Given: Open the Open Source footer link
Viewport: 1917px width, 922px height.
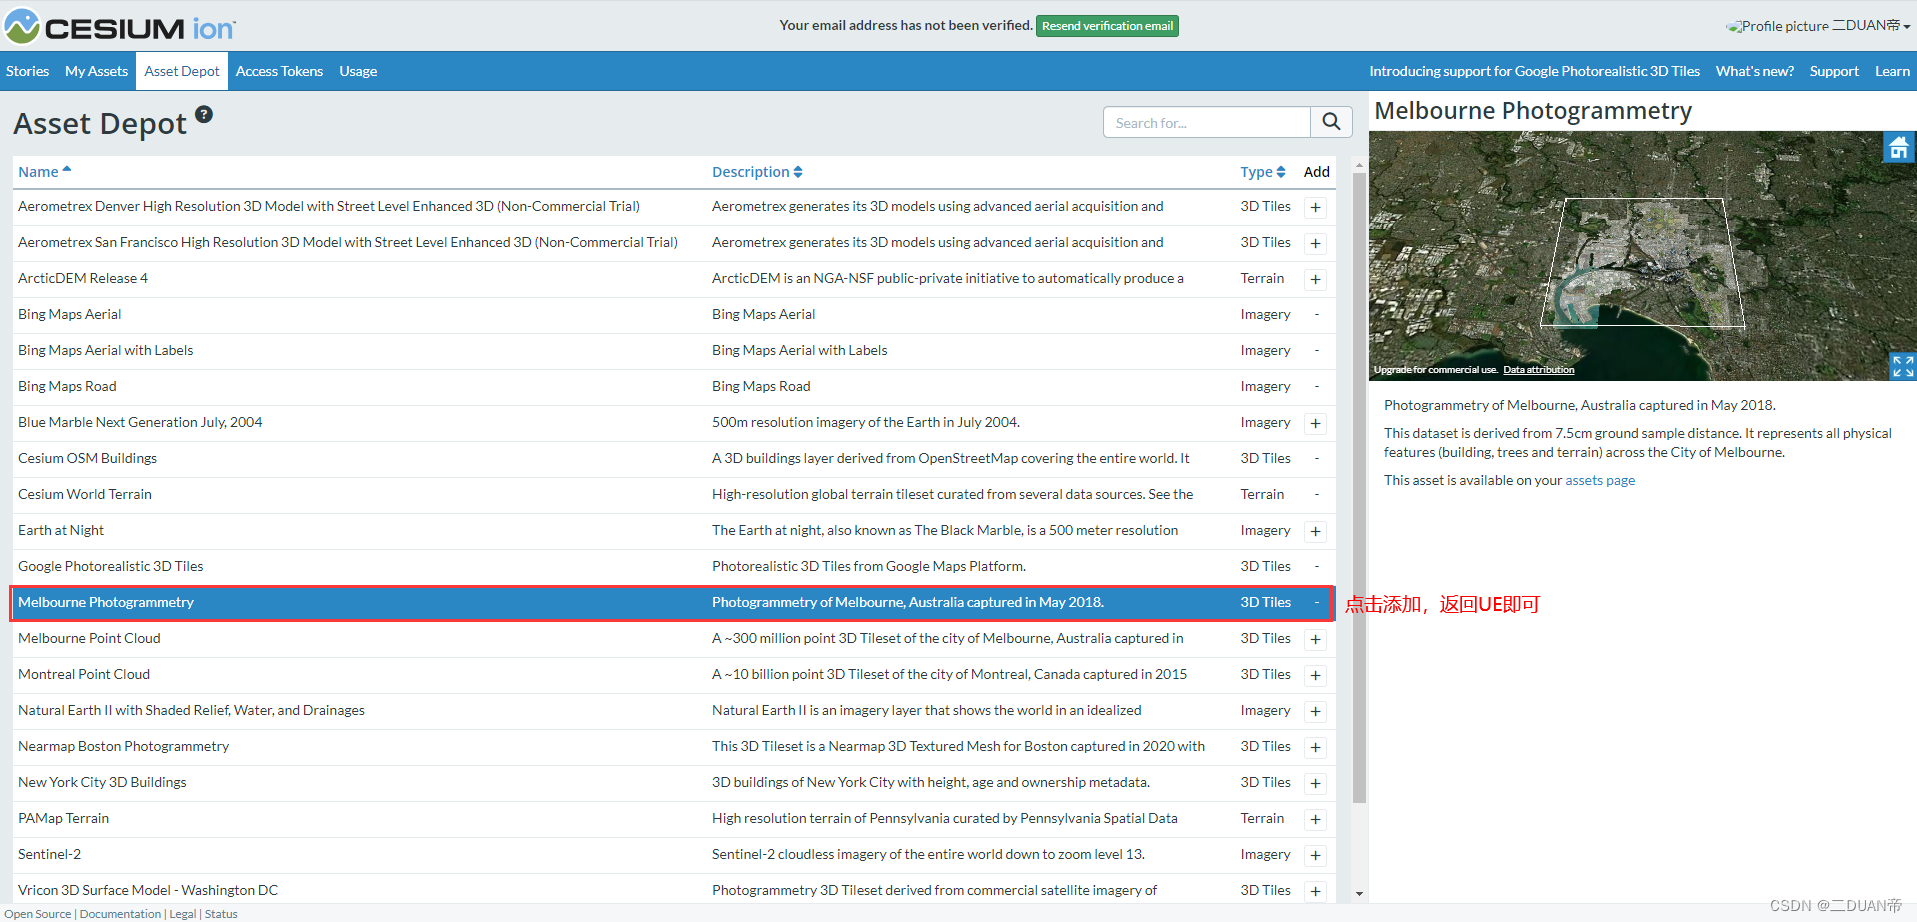Looking at the screenshot, I should point(38,914).
